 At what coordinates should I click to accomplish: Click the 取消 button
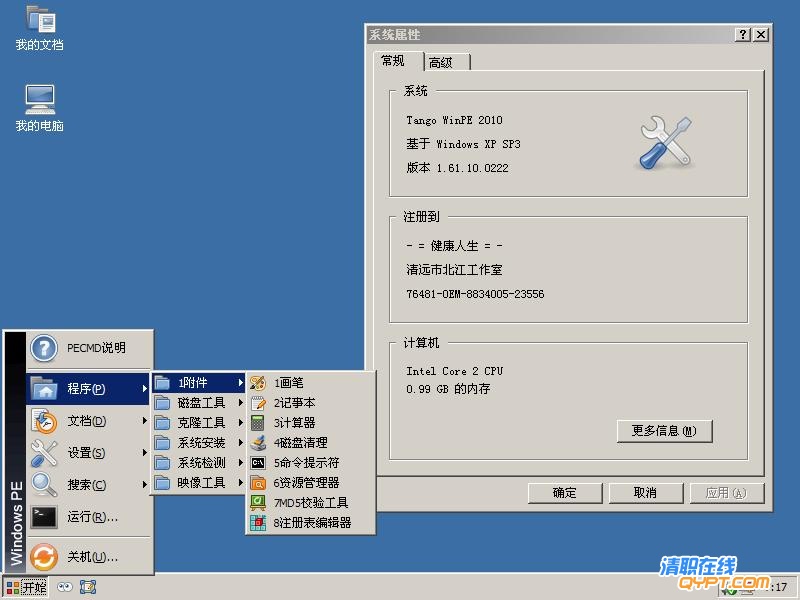tap(645, 493)
